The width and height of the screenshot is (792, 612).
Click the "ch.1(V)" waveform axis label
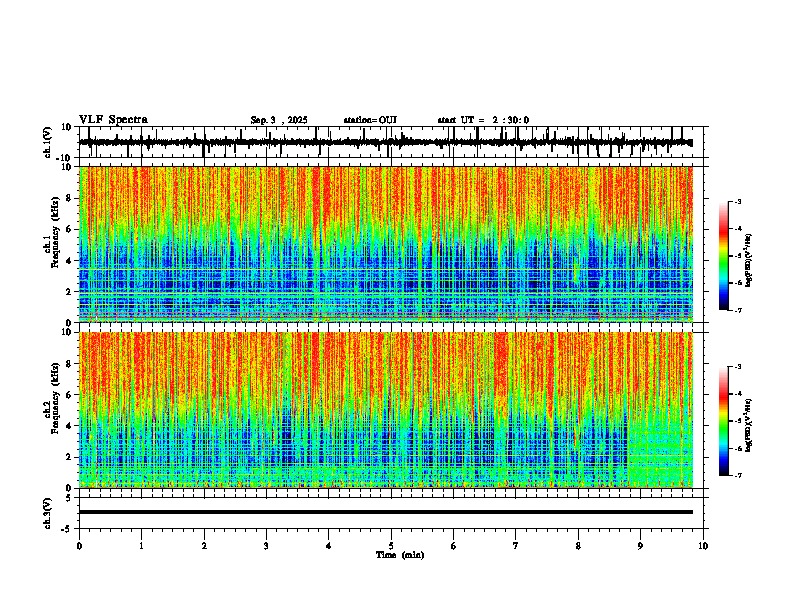click(x=47, y=142)
